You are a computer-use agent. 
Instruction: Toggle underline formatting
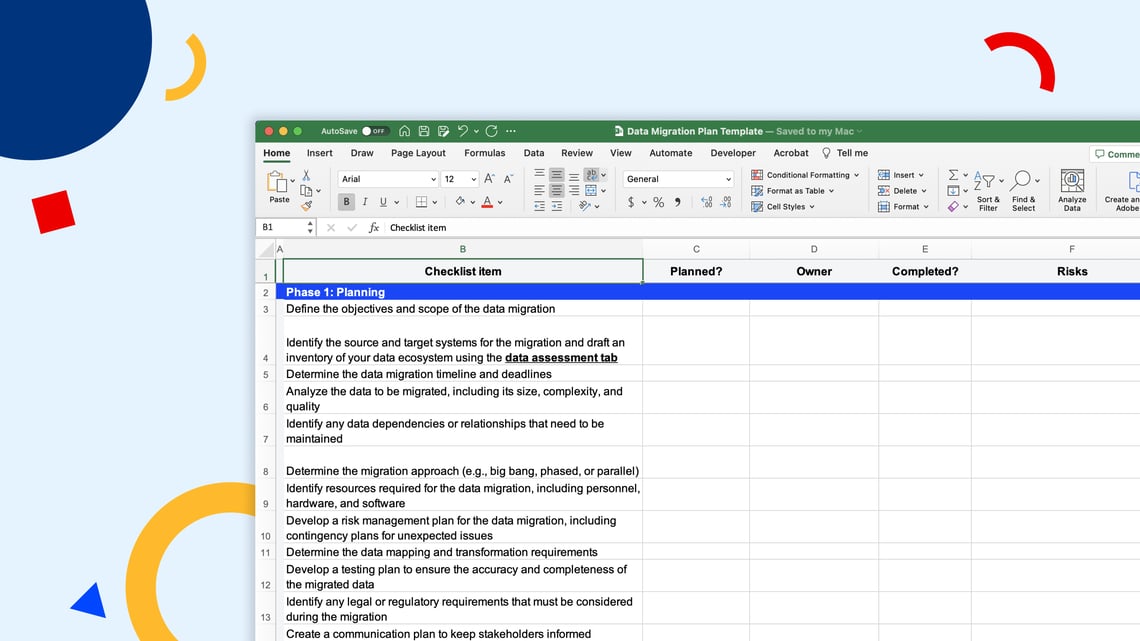(x=383, y=201)
